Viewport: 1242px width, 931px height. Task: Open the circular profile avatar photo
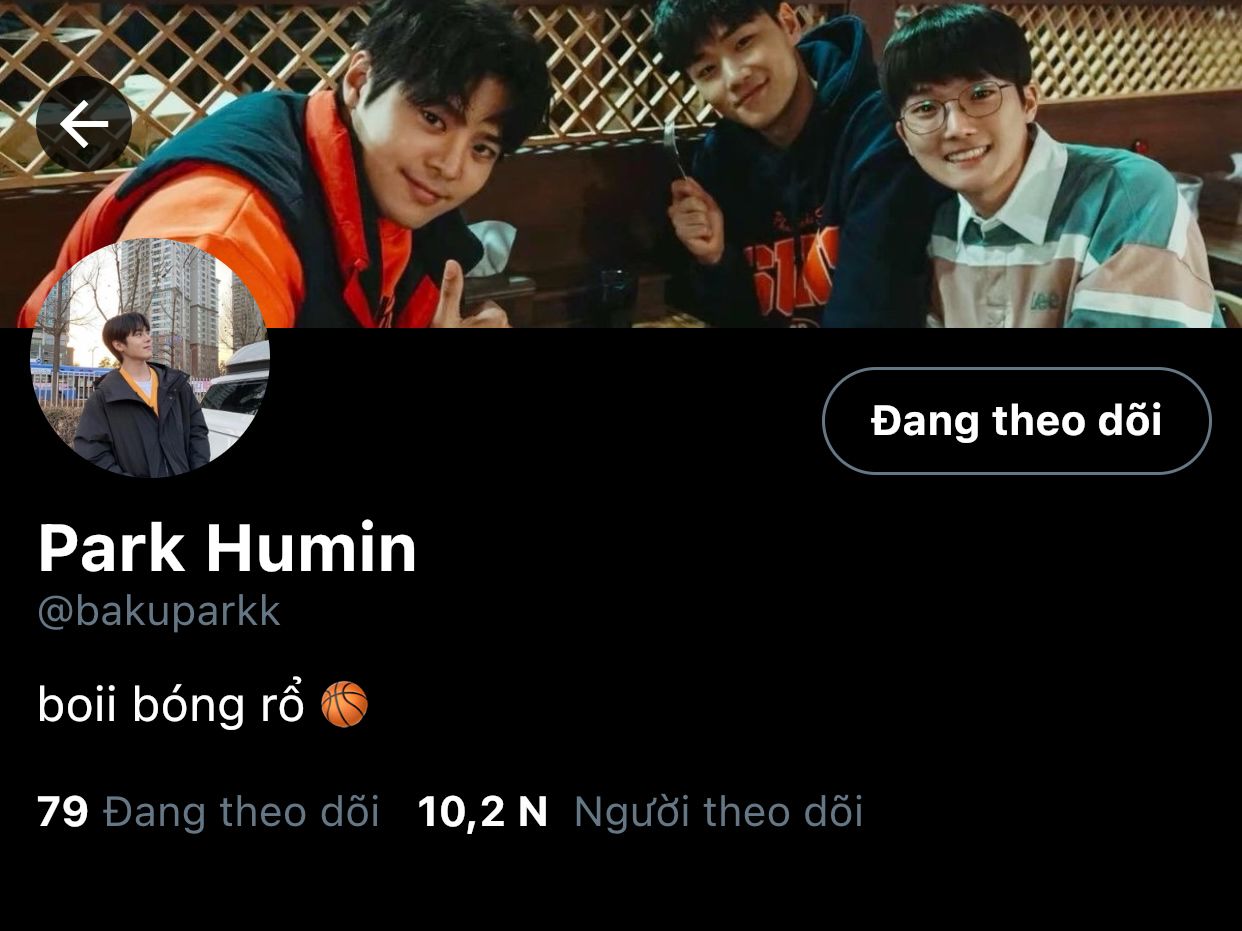150,358
